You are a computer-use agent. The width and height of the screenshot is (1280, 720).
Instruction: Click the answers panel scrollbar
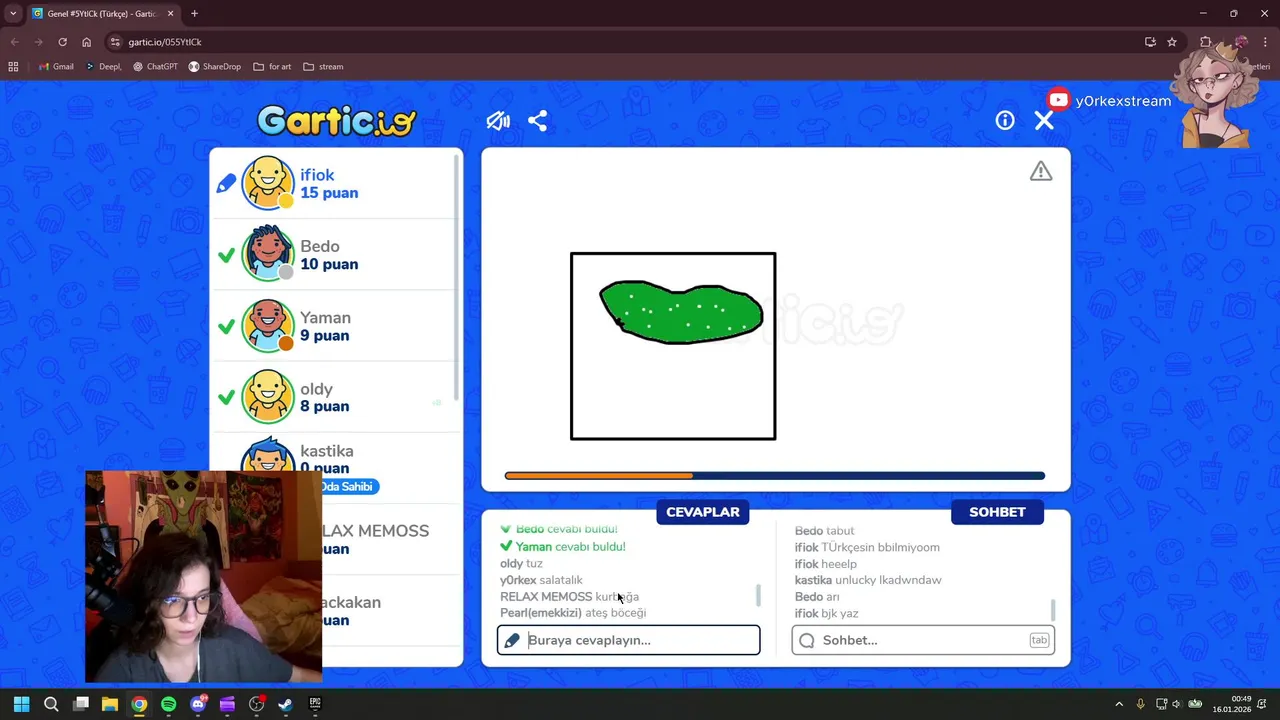click(758, 595)
